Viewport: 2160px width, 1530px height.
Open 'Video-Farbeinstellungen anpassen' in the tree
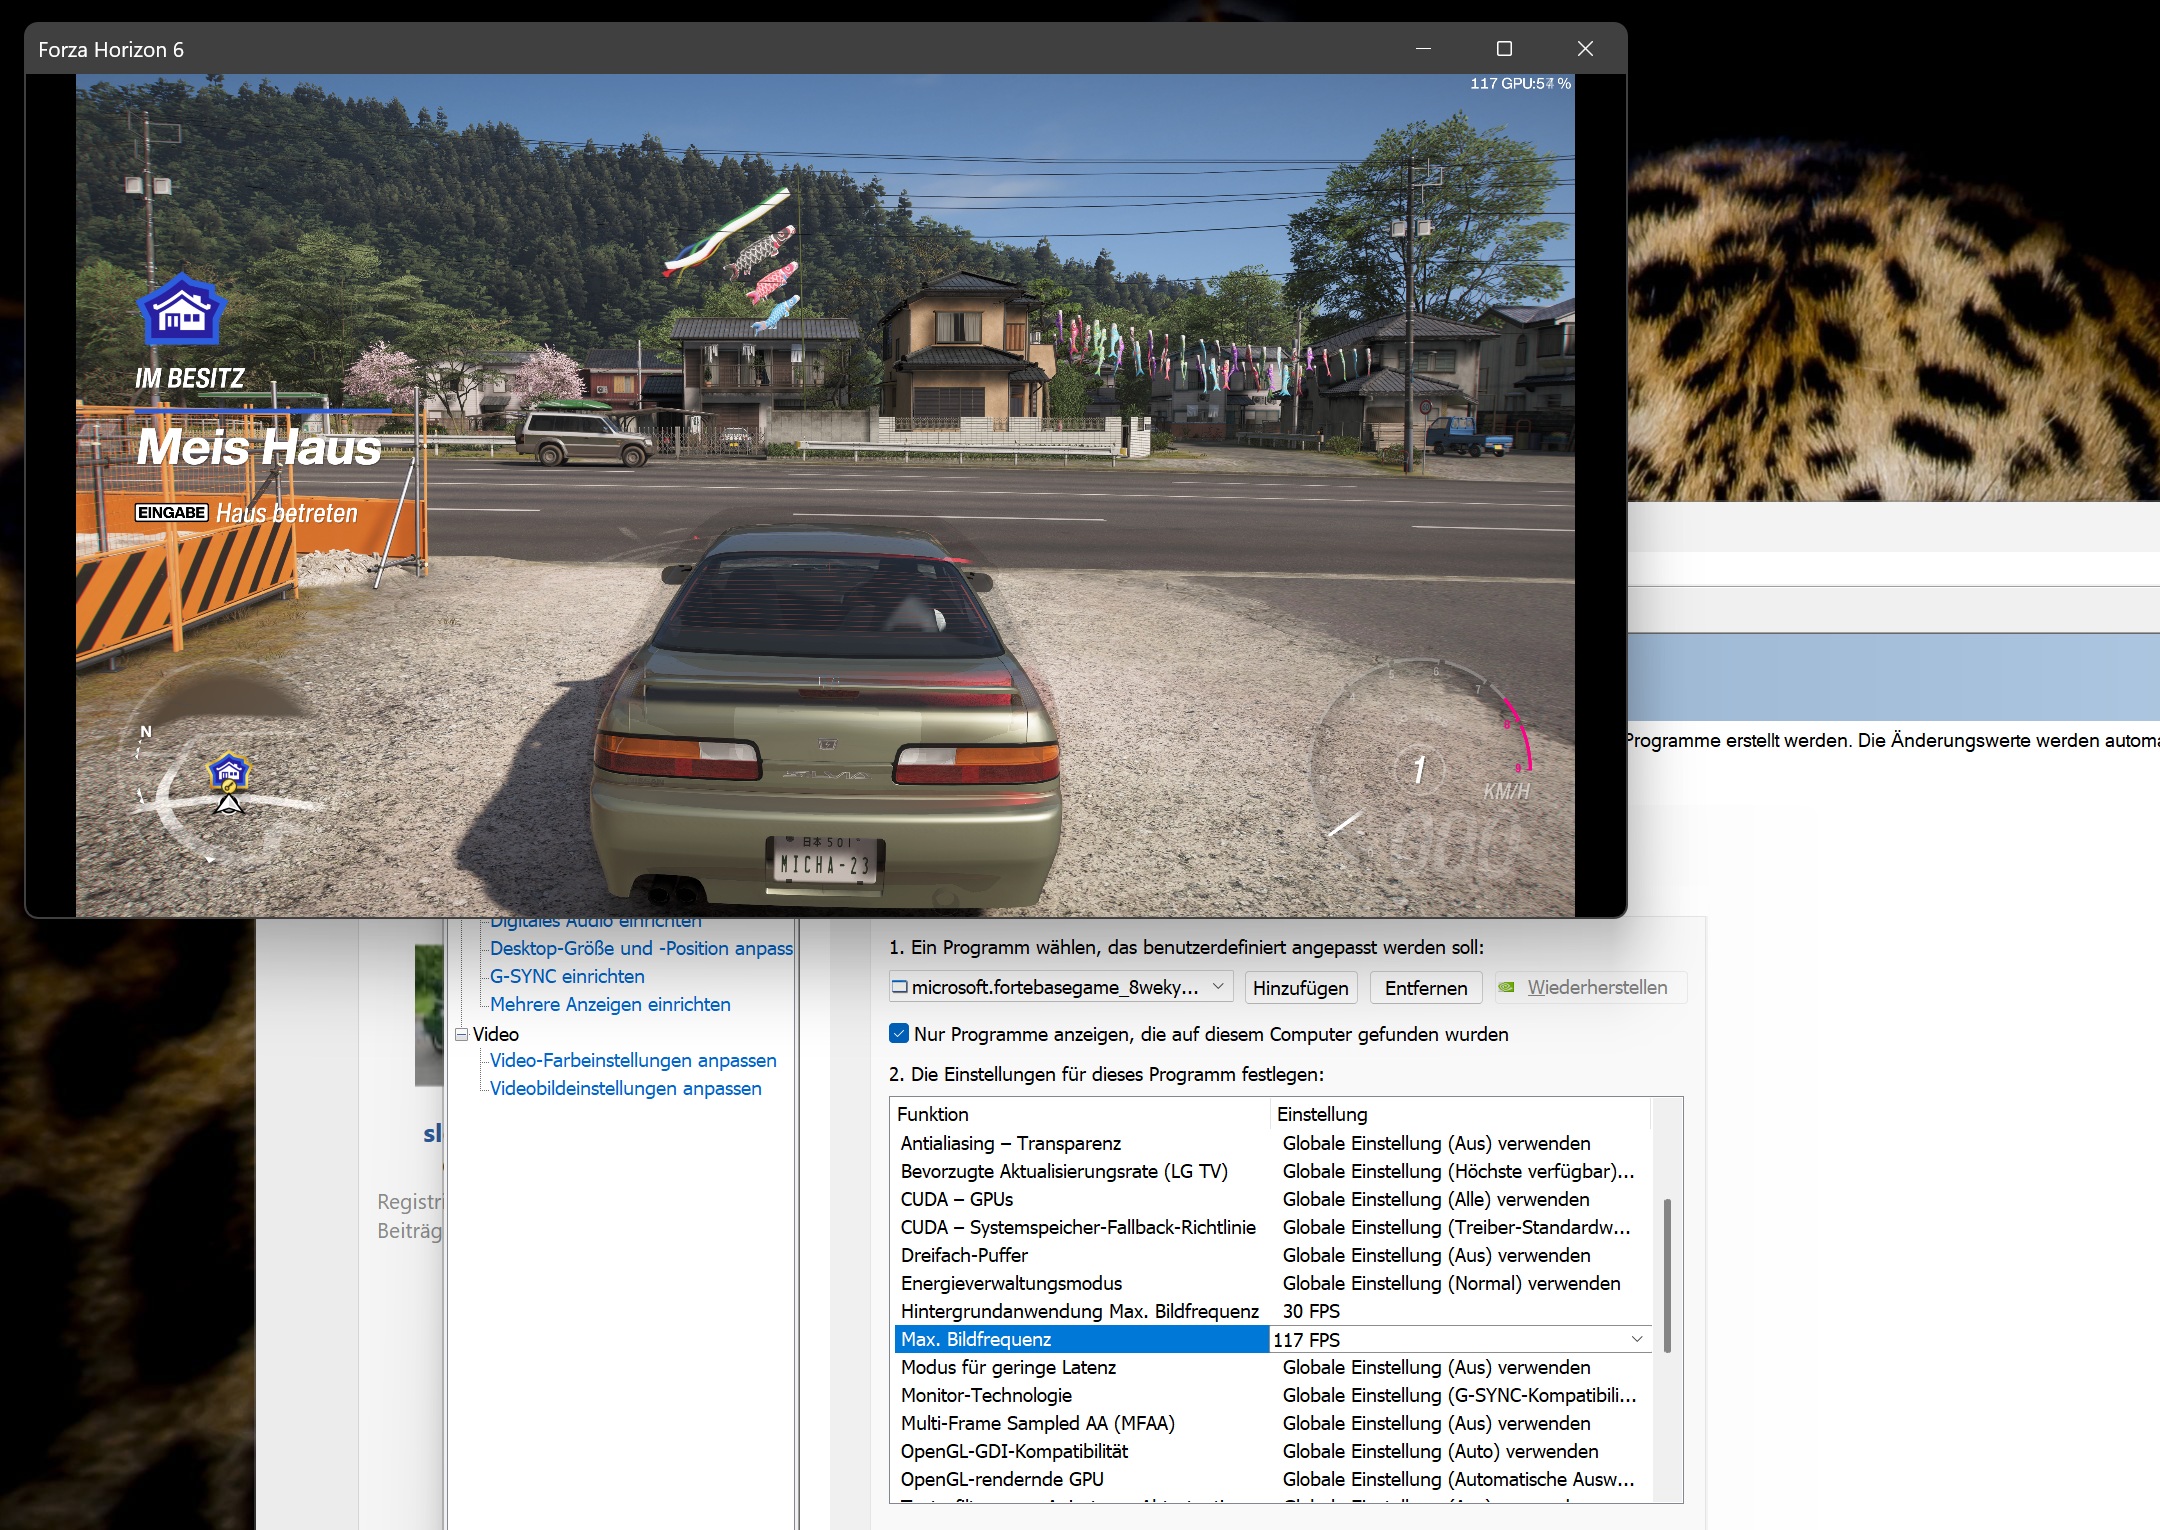tap(633, 1060)
